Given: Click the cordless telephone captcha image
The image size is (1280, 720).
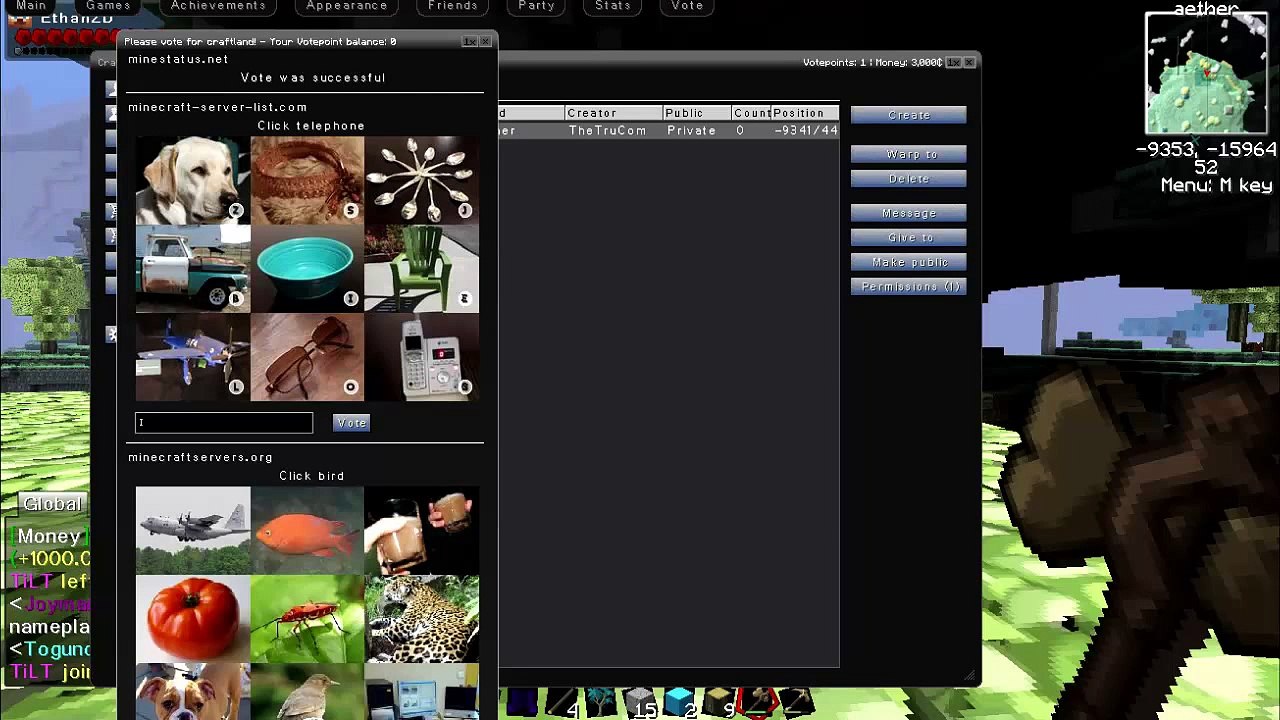Looking at the screenshot, I should click(421, 357).
